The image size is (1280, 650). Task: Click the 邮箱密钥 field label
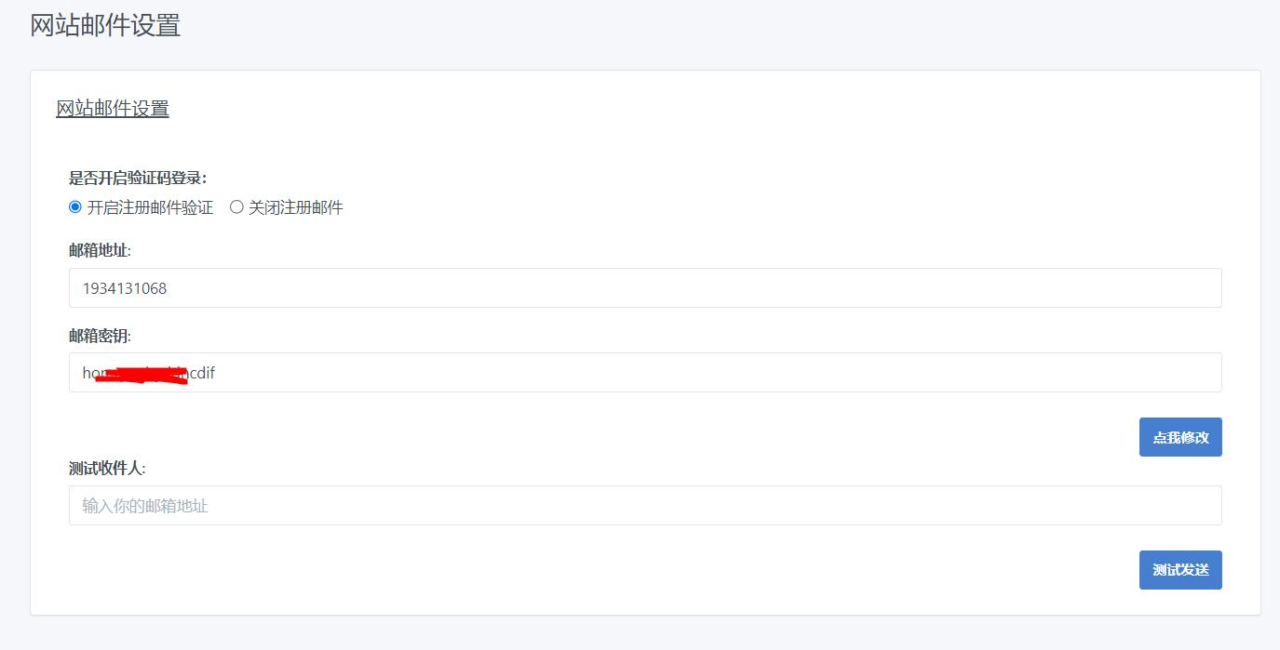coord(99,336)
